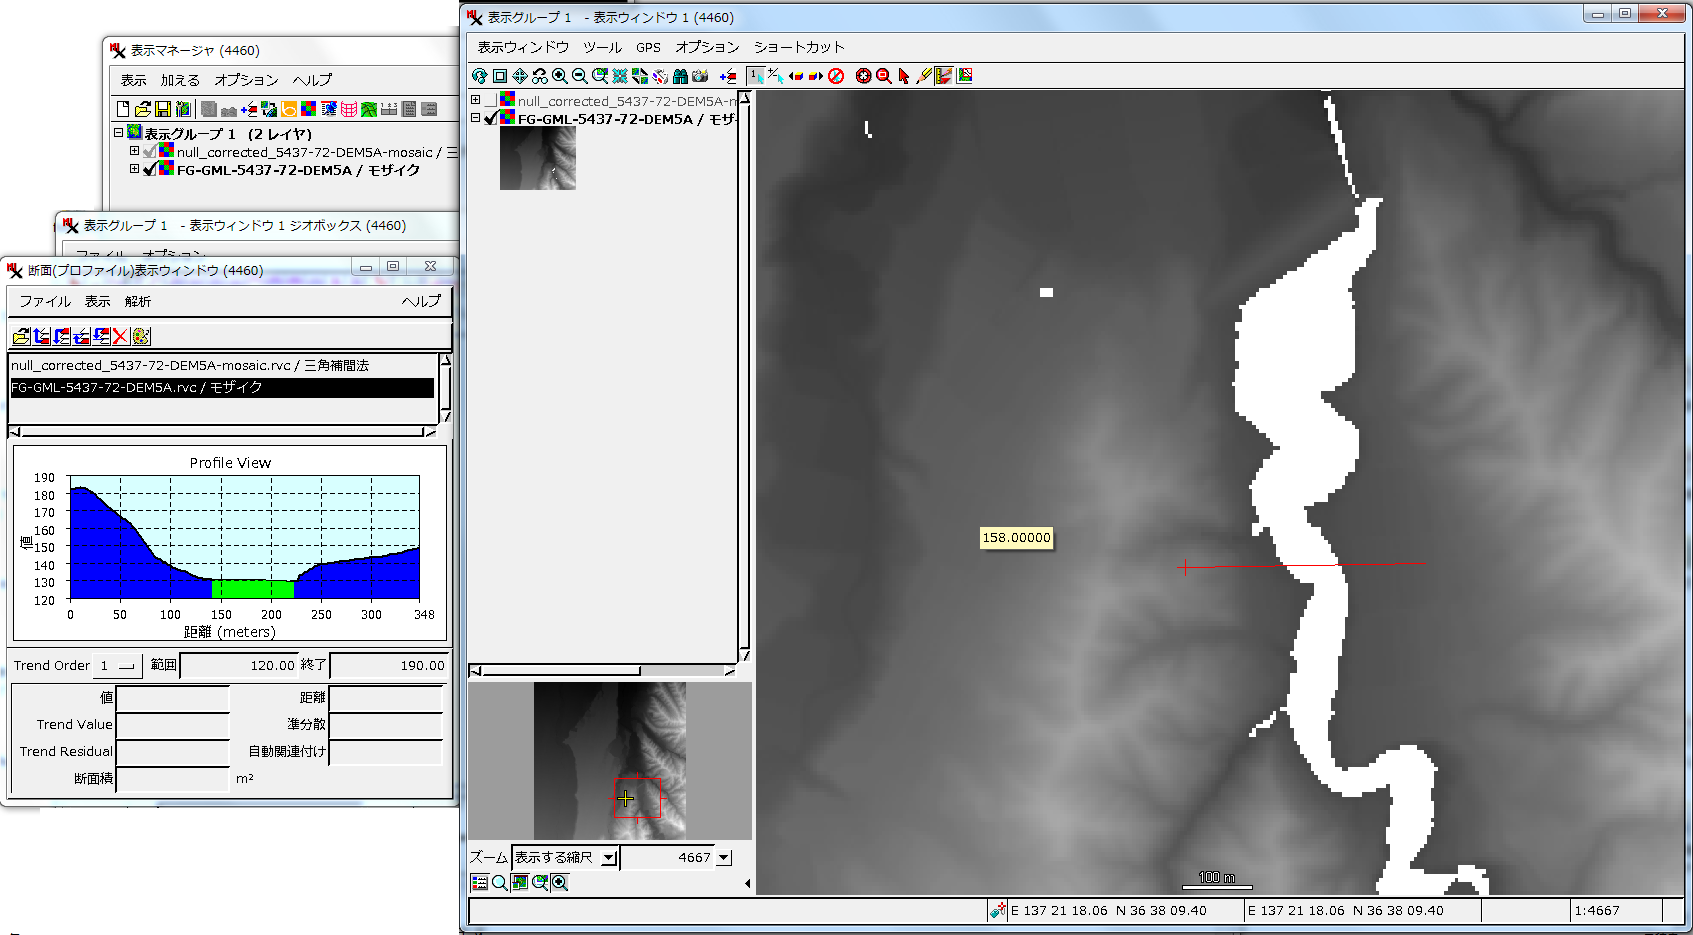
Task: Click the horizontal scrollbar under the sidebar layer list
Action: pos(604,671)
